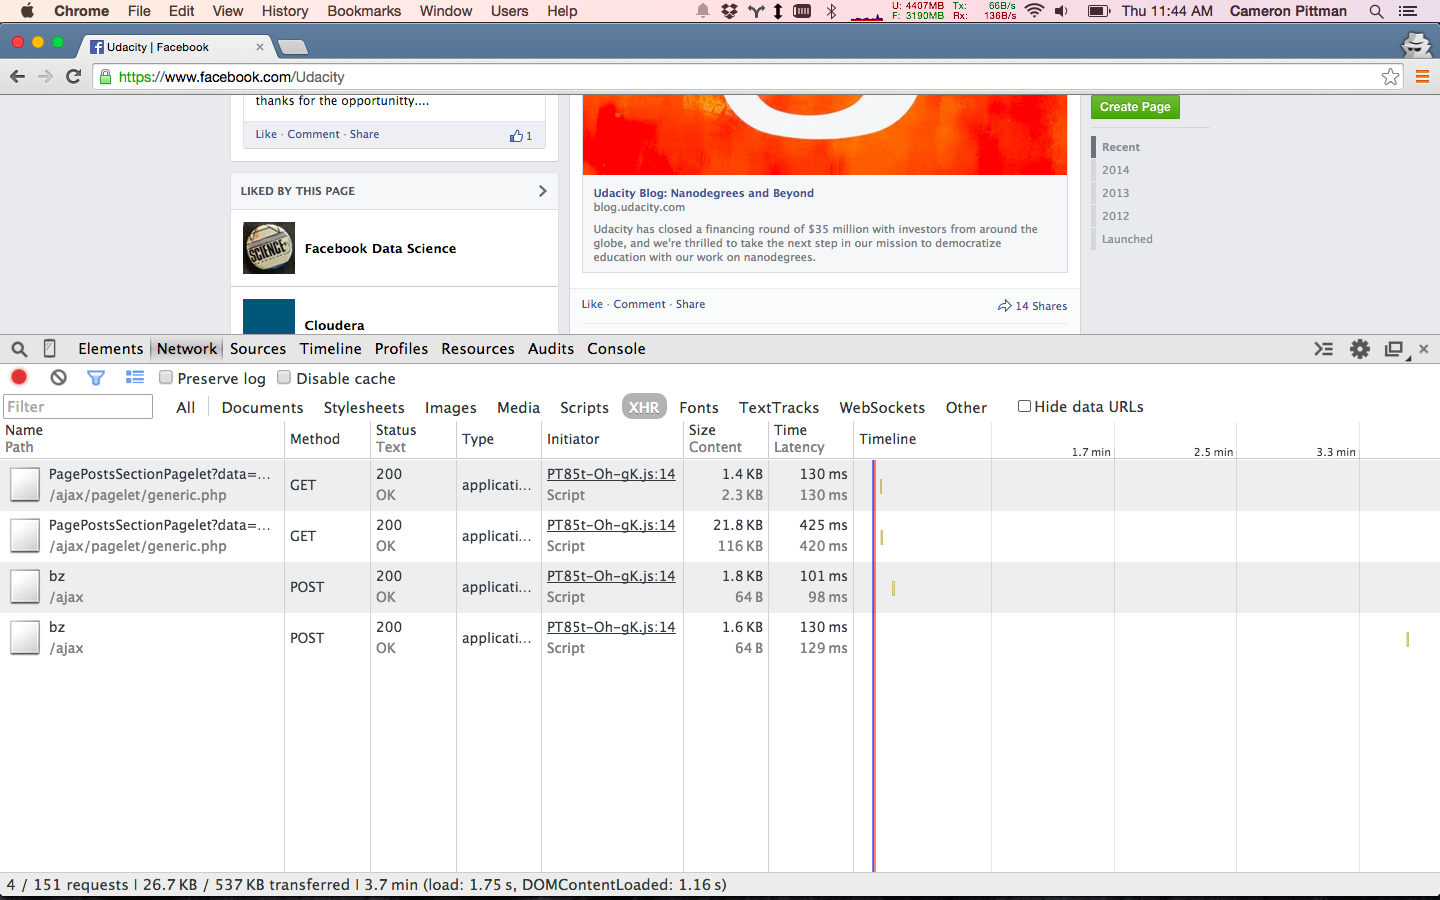Sort requests by the Method column header
This screenshot has width=1440, height=900.
pyautogui.click(x=327, y=439)
